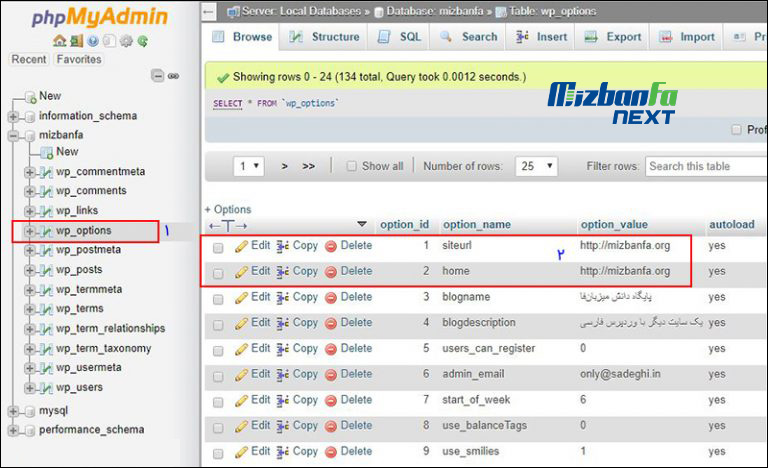
Task: Open the Insert tab
Action: point(541,37)
